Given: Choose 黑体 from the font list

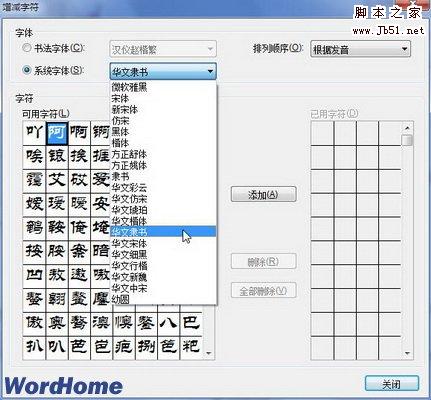Looking at the screenshot, I should click(x=163, y=132).
